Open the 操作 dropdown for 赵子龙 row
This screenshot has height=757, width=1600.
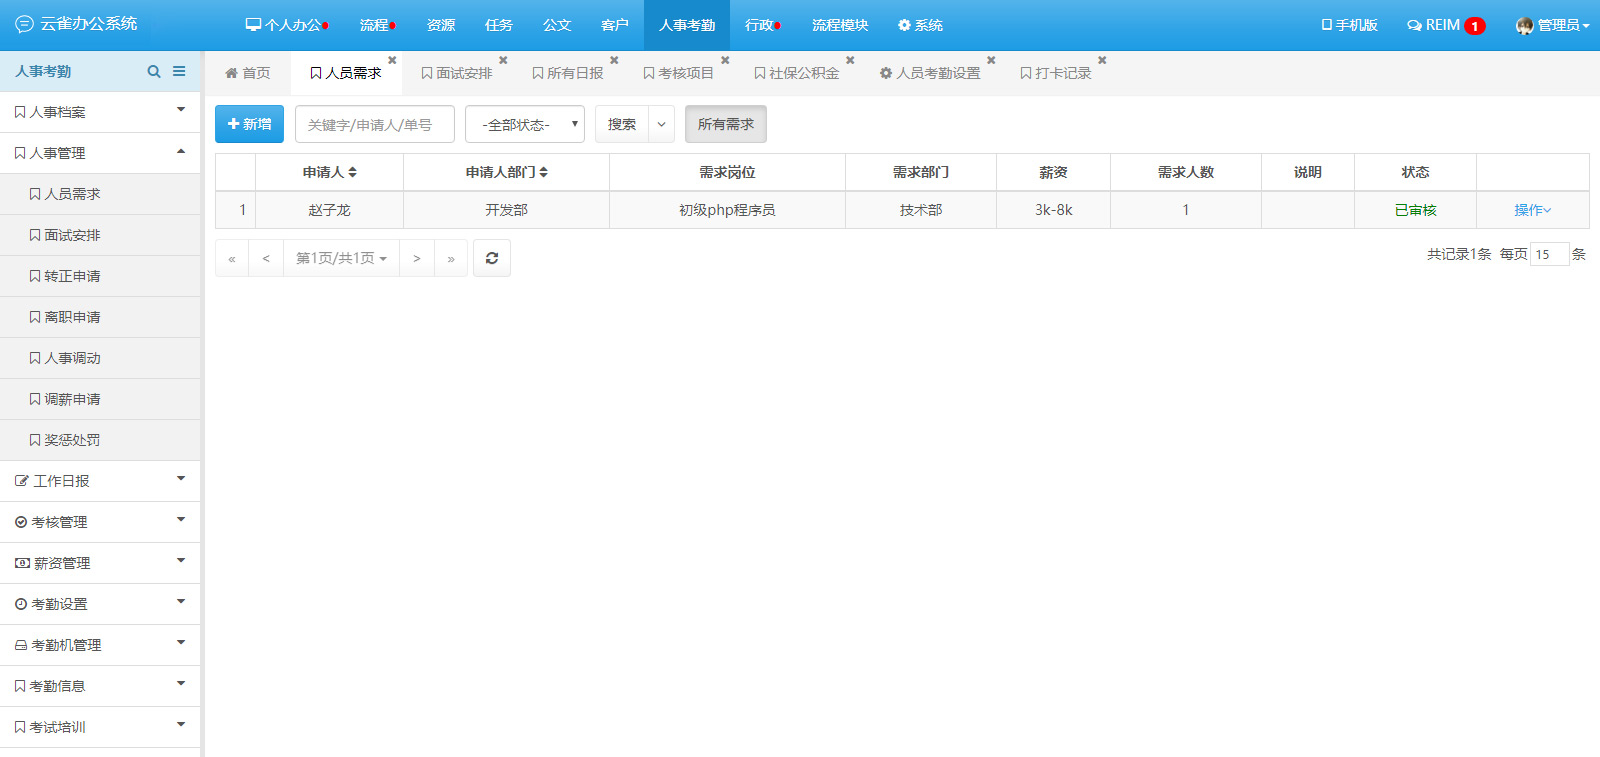[x=1532, y=210]
